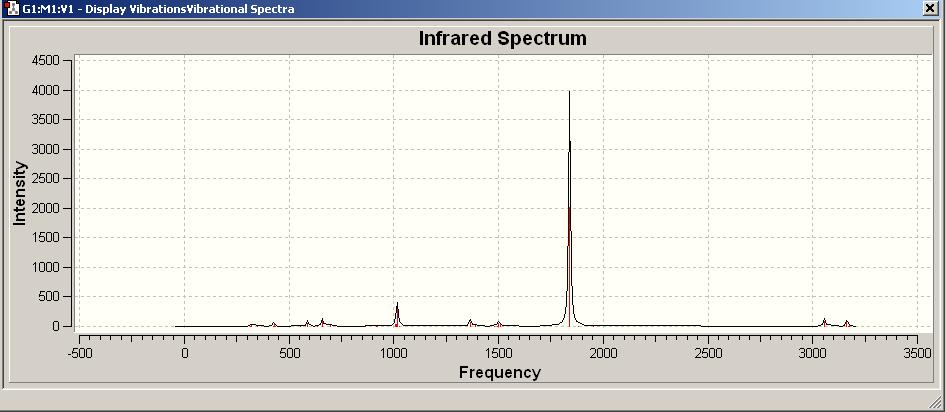Click the y-axis tick label 4500
Viewport: 945px width, 412px height.
click(x=46, y=61)
